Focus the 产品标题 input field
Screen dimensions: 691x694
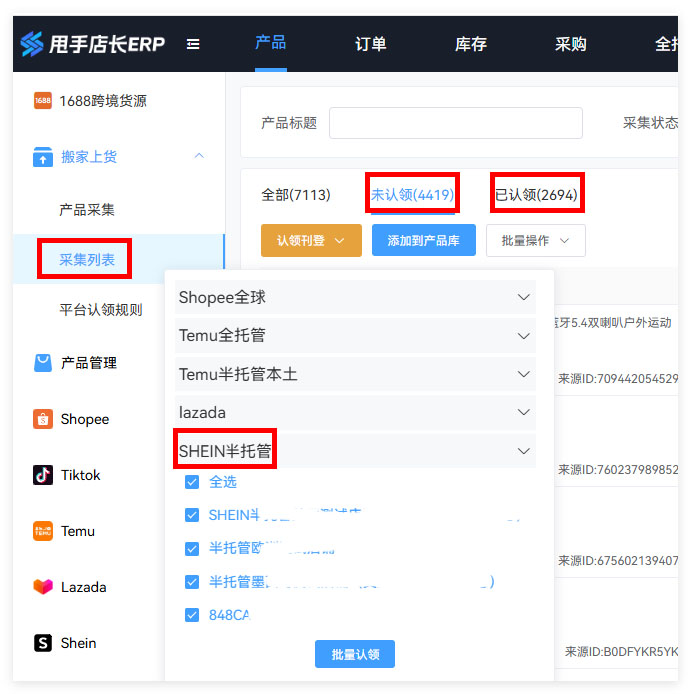[456, 123]
